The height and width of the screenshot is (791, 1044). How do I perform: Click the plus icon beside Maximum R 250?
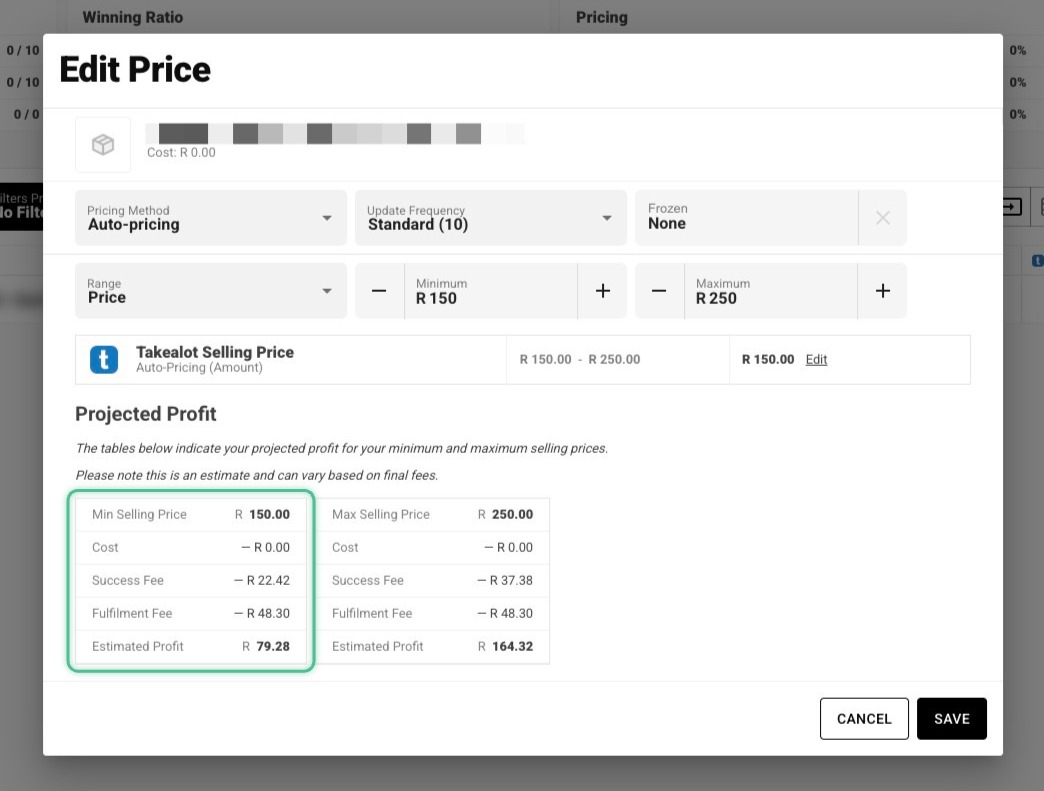click(883, 290)
